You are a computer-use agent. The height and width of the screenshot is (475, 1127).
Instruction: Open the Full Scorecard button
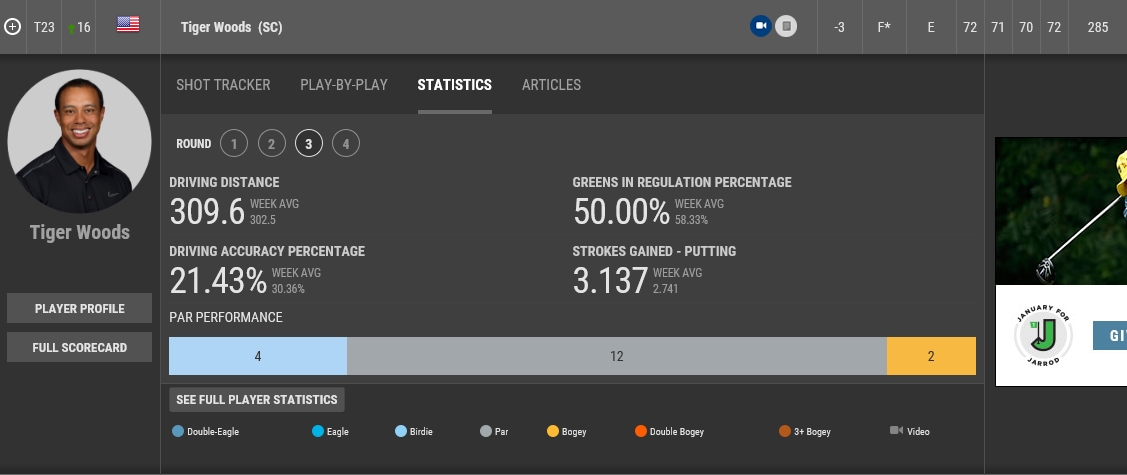[80, 347]
